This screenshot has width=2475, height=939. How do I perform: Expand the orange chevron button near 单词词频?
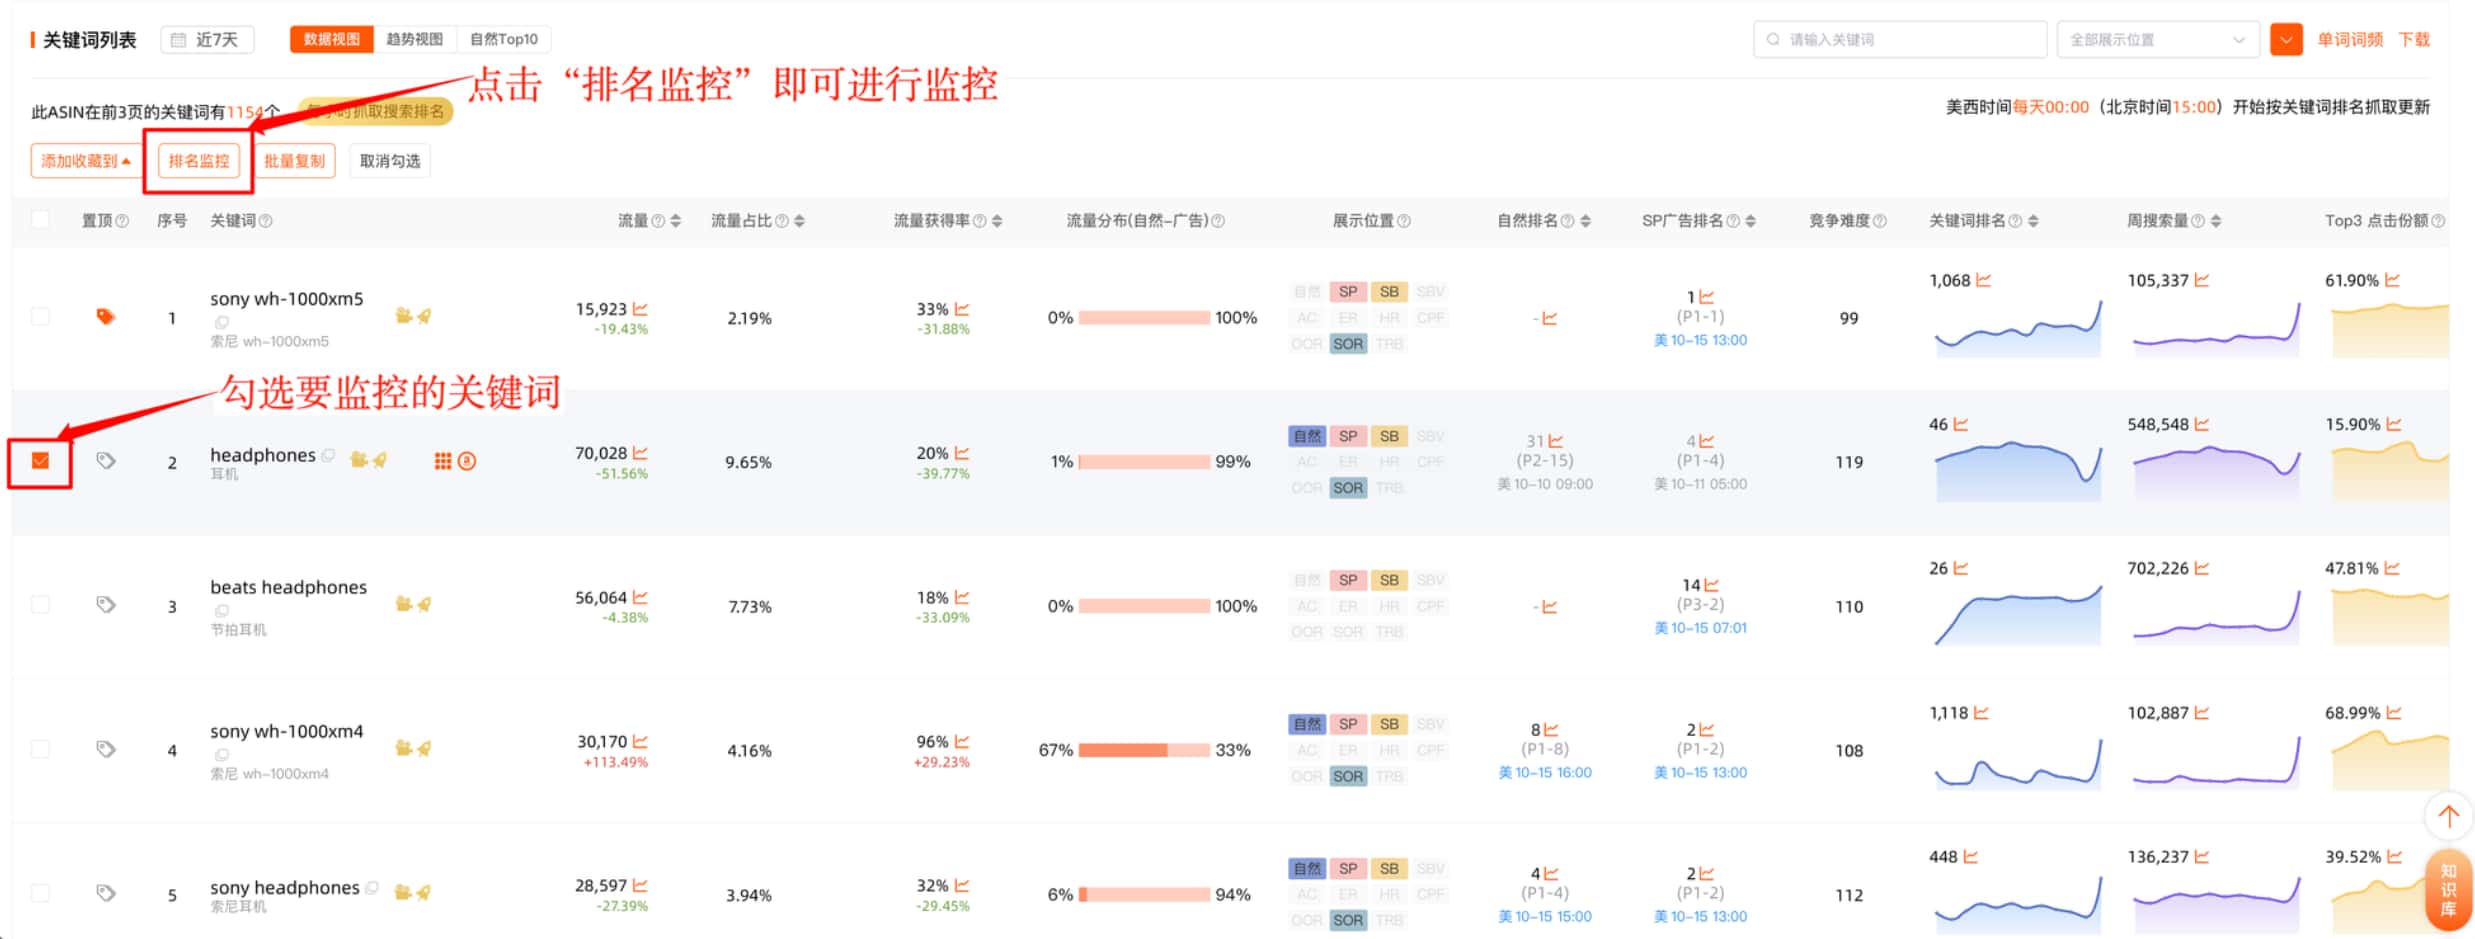pyautogui.click(x=2286, y=39)
